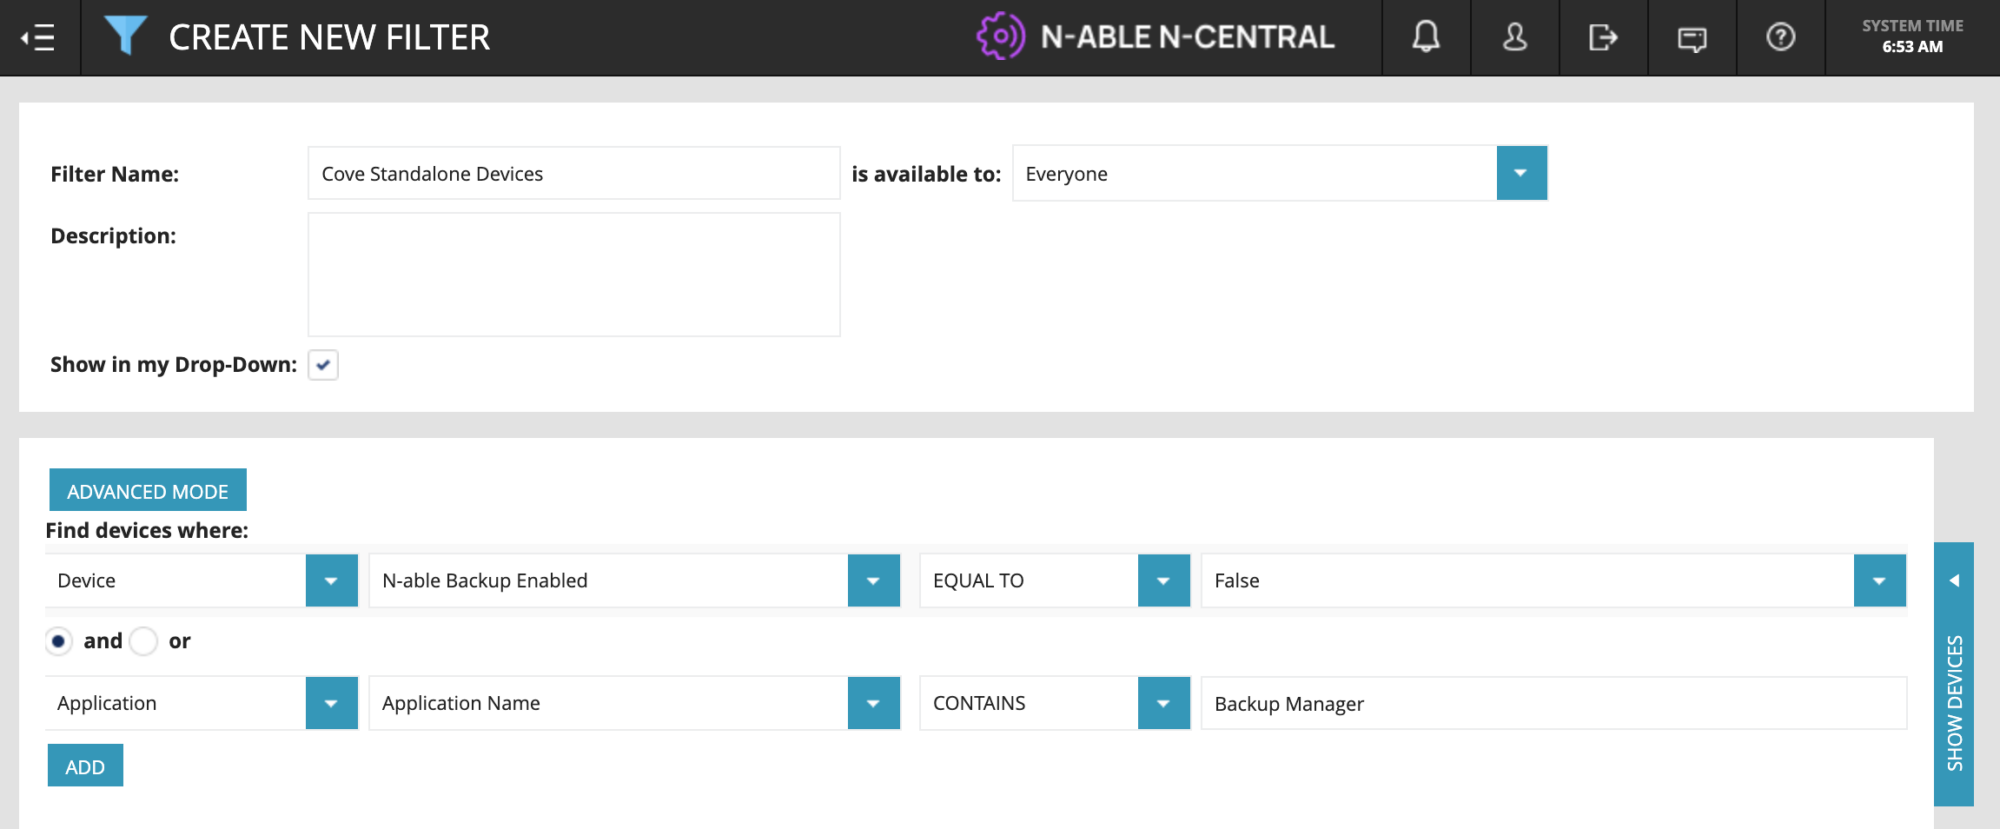The height and width of the screenshot is (829, 2000).
Task: Click the funnel filter icon
Action: tap(126, 36)
